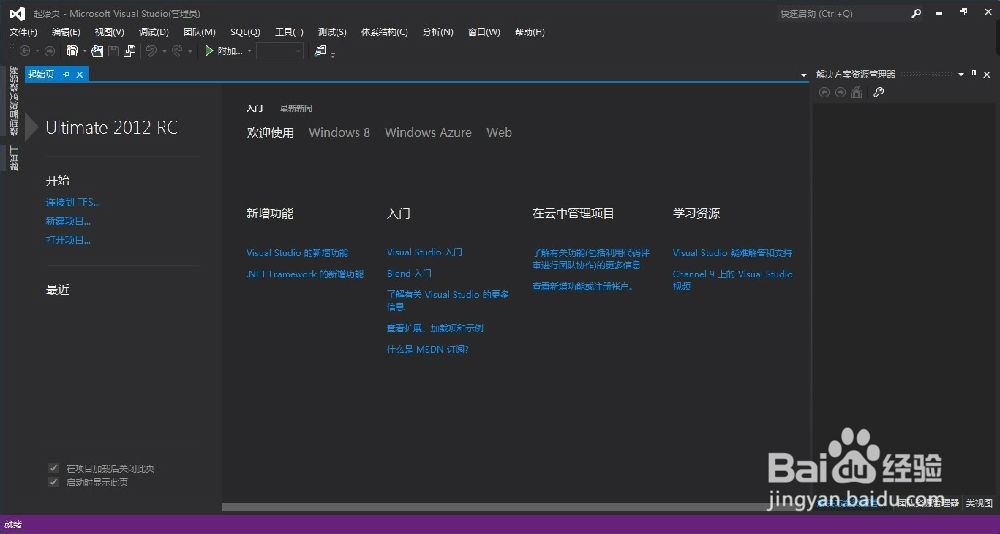Open the 测试(S) menu
The height and width of the screenshot is (534, 1000).
(x=332, y=32)
